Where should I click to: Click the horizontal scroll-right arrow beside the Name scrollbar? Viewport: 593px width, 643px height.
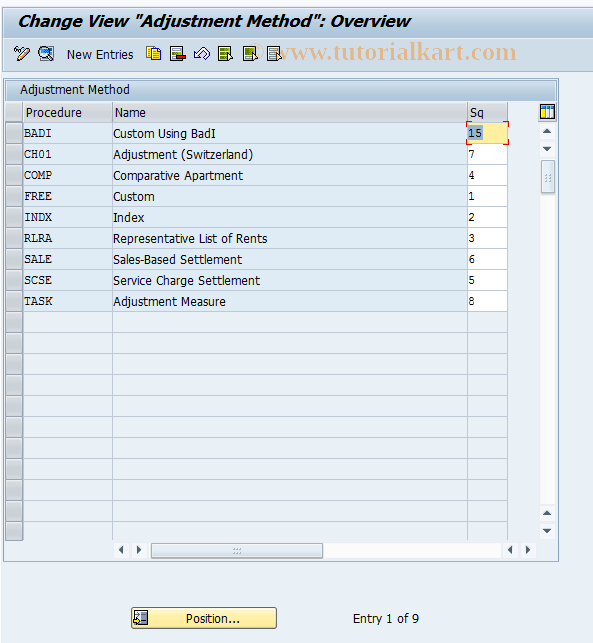pos(139,550)
